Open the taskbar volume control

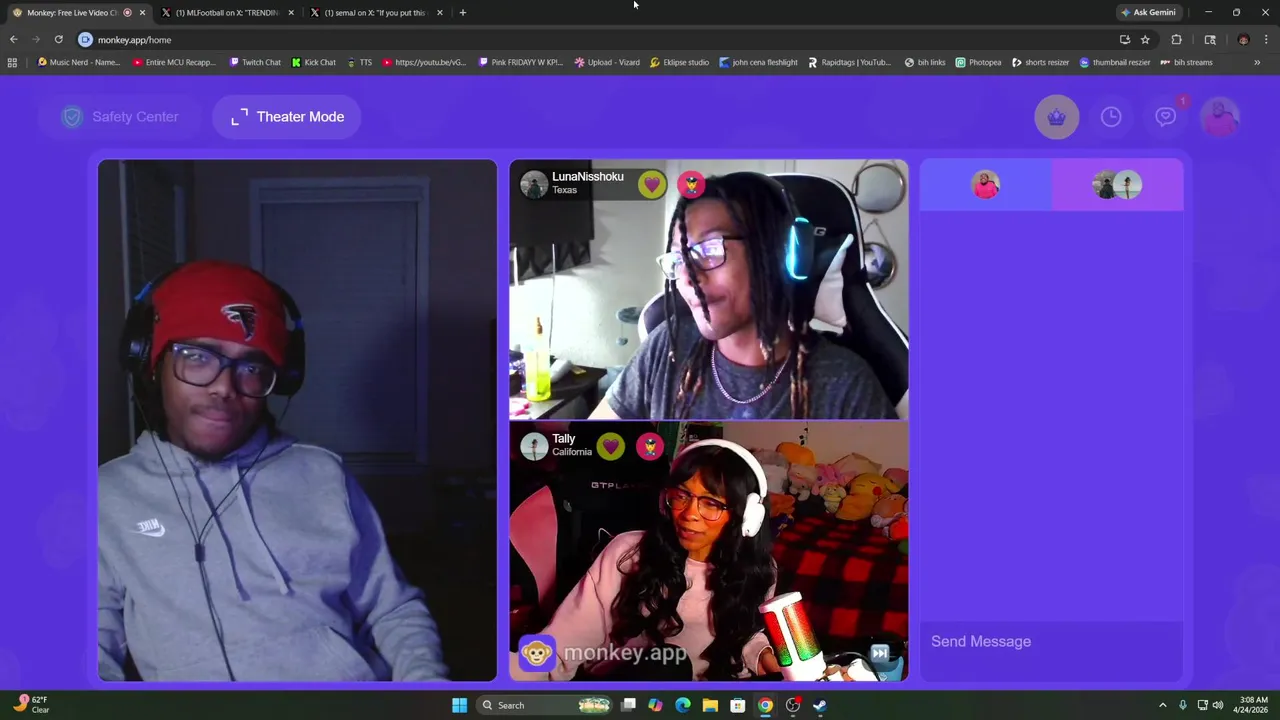(1217, 705)
